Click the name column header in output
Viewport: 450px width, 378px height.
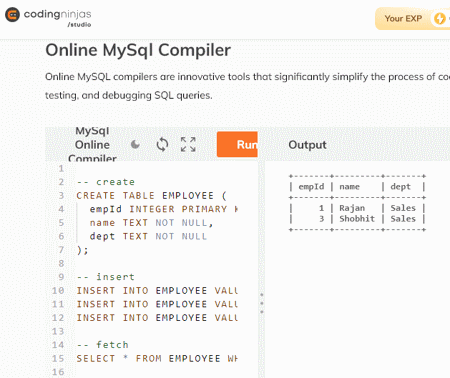(x=349, y=187)
